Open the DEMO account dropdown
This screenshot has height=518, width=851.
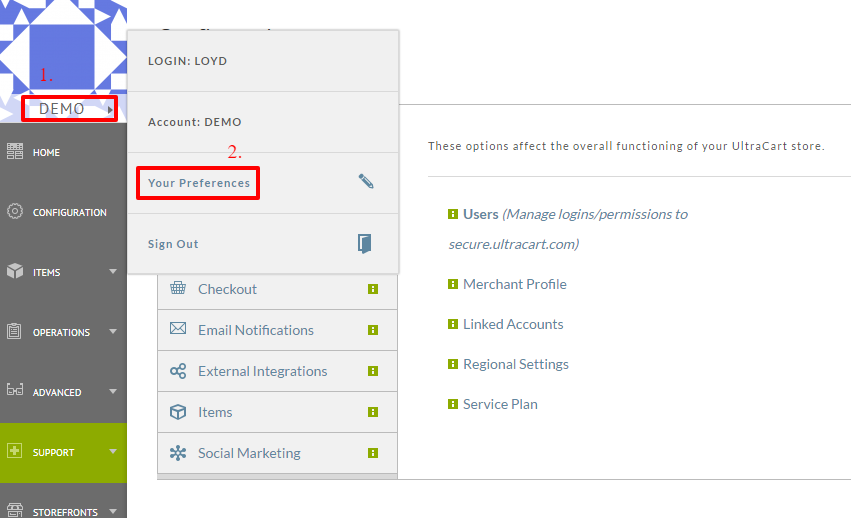point(69,109)
